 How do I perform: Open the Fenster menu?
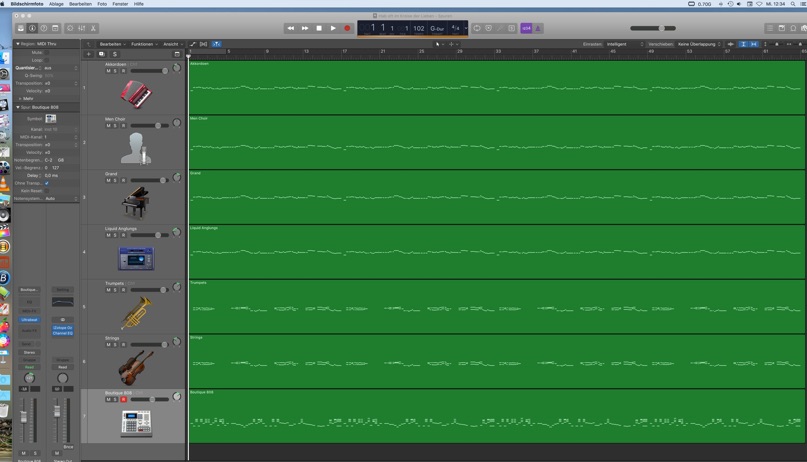click(120, 4)
